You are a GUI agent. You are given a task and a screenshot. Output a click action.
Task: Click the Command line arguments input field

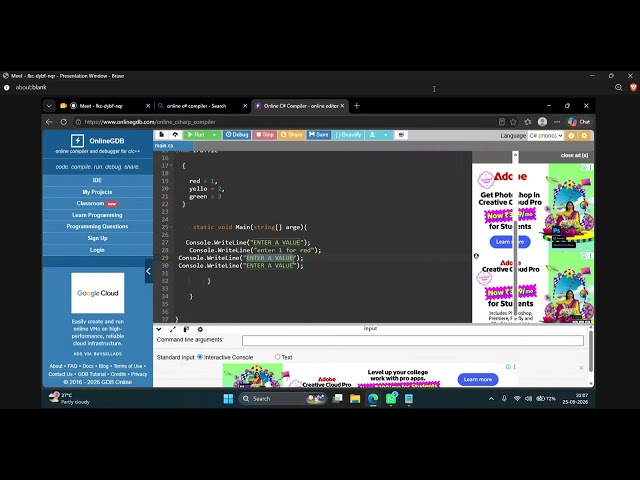pos(413,340)
